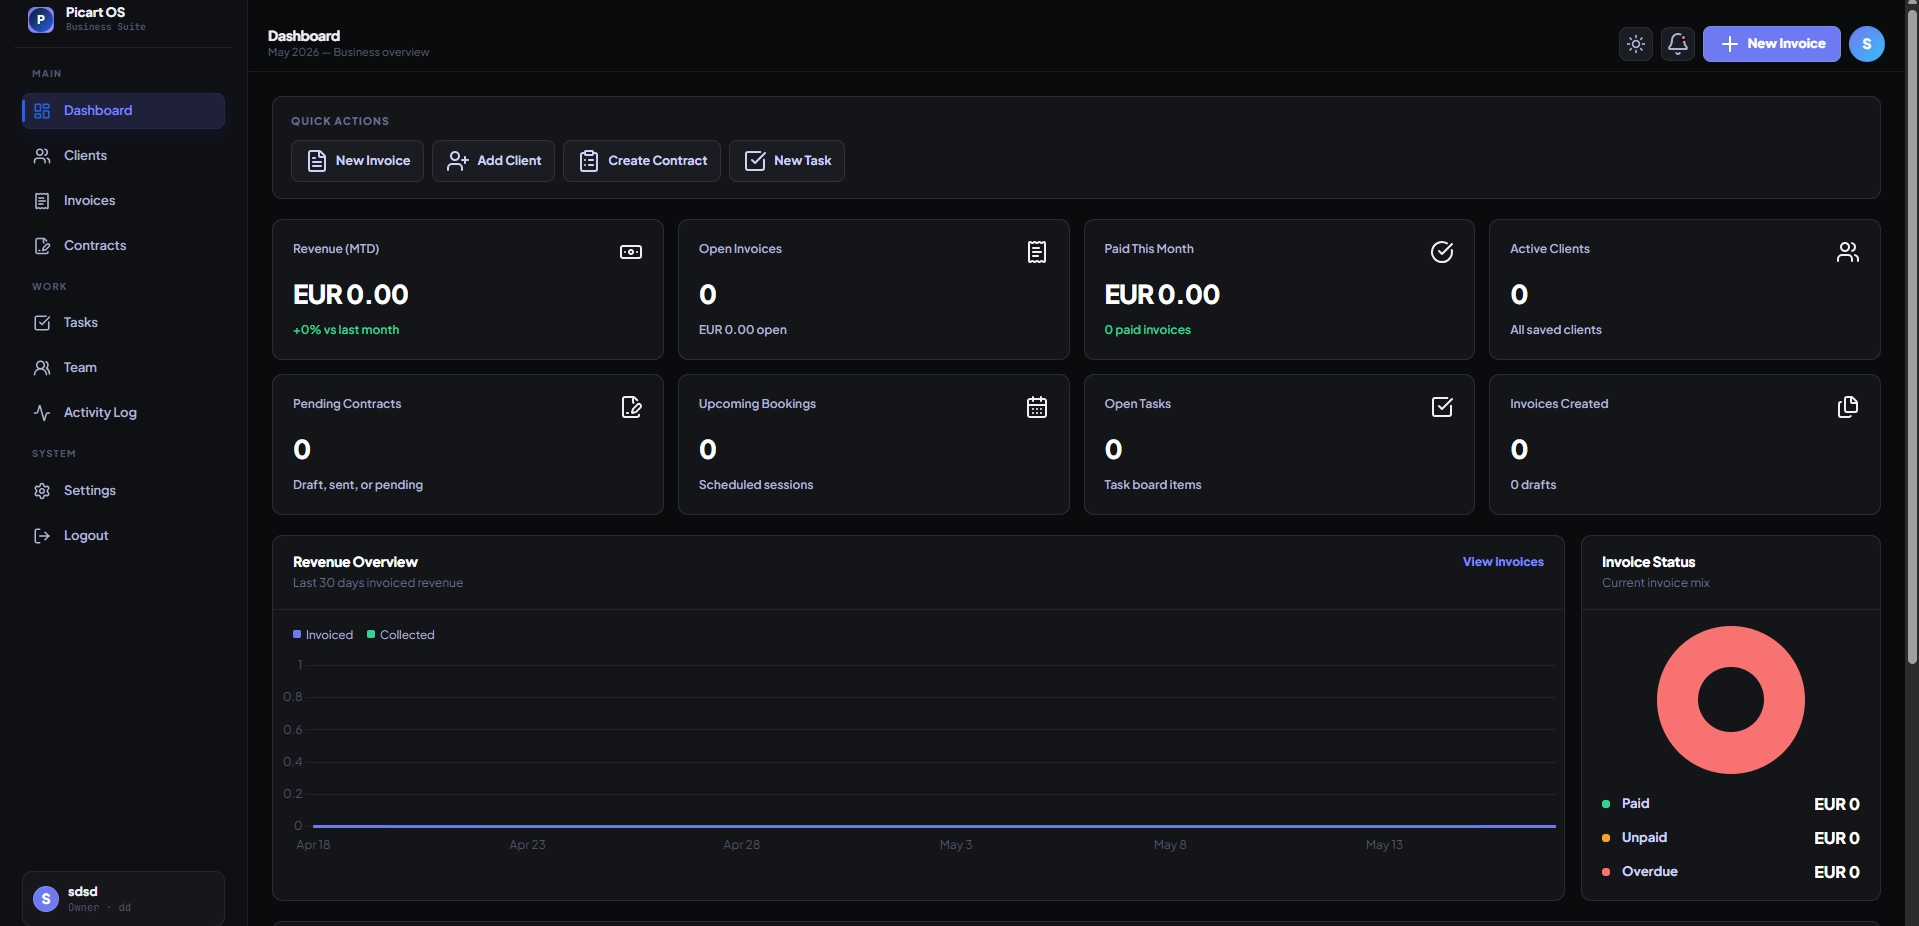Click 'Draft, sent, or pending' text

358,485
